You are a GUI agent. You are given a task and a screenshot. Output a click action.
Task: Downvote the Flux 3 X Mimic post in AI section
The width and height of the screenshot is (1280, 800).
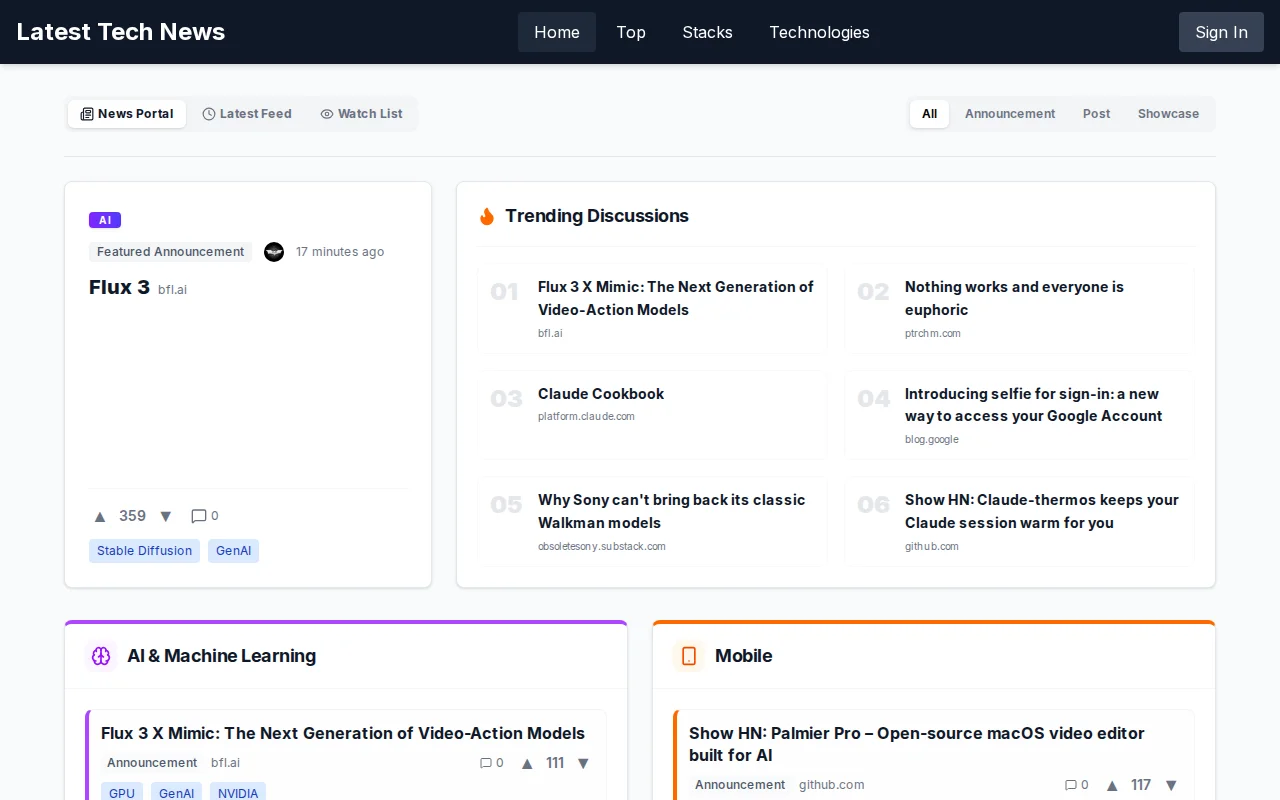[x=583, y=763]
